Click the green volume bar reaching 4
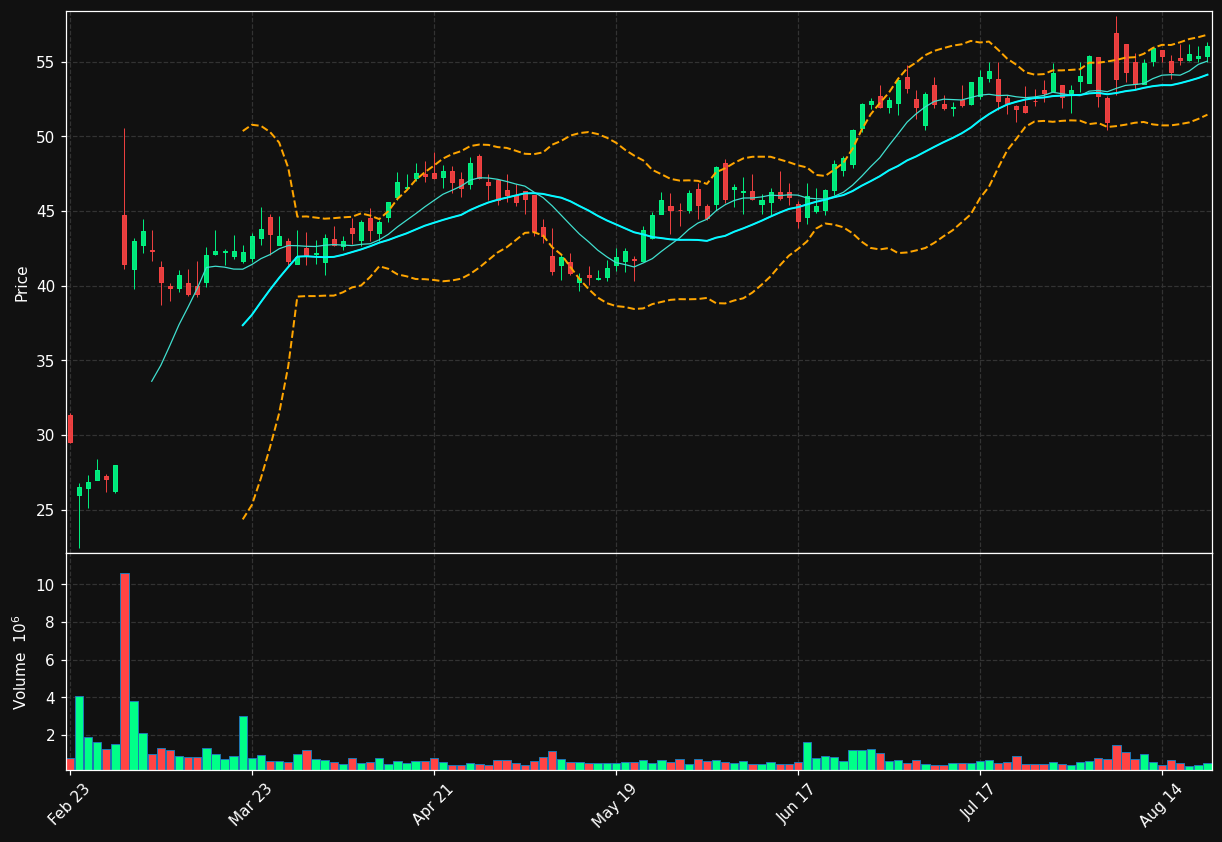 [x=79, y=733]
